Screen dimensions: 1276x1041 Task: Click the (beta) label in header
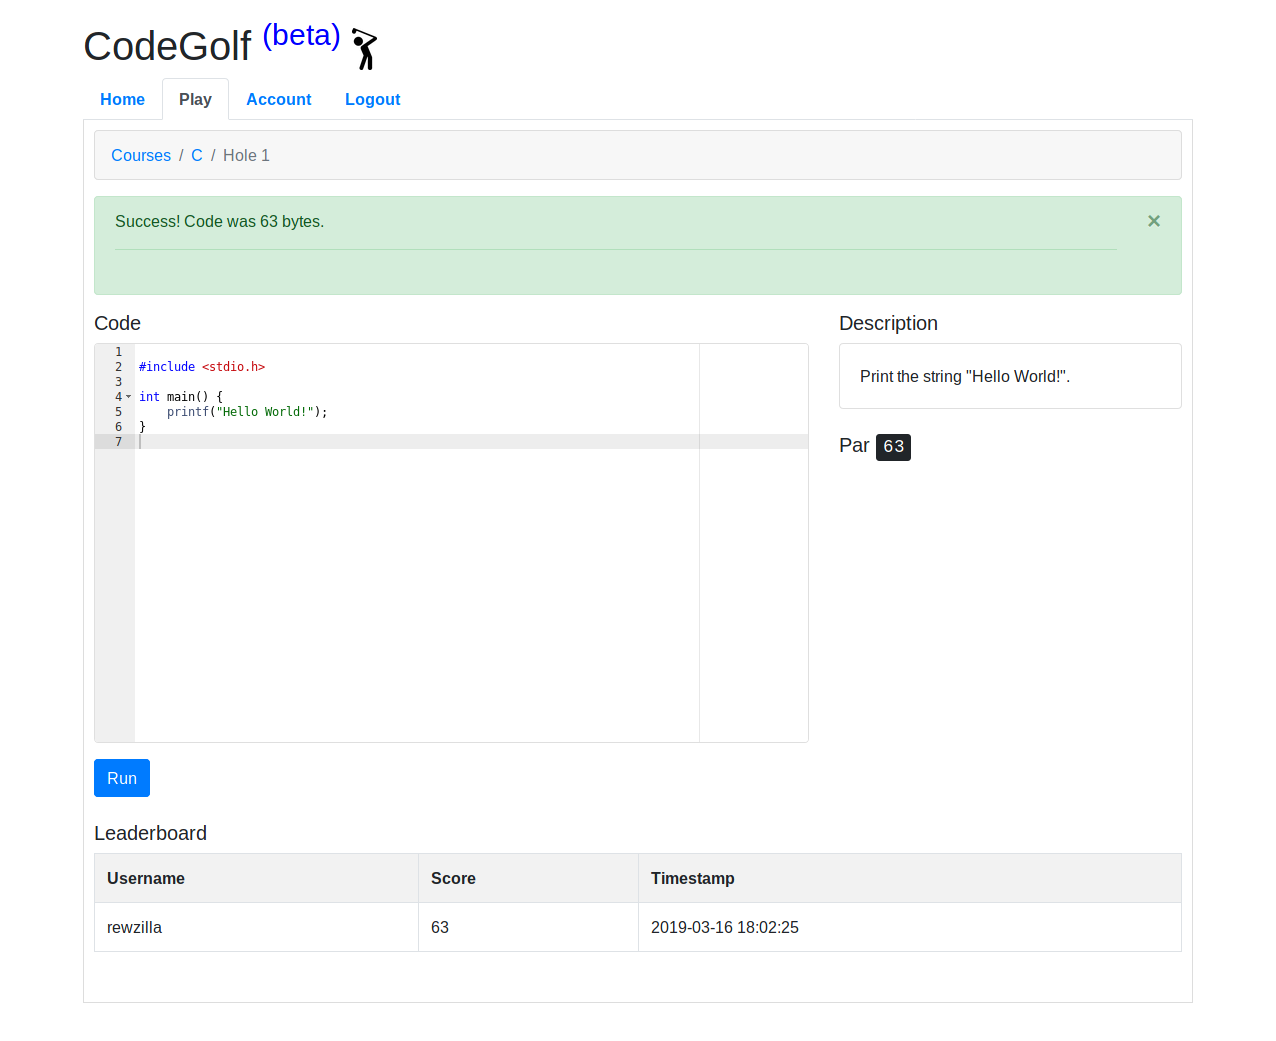point(301,35)
